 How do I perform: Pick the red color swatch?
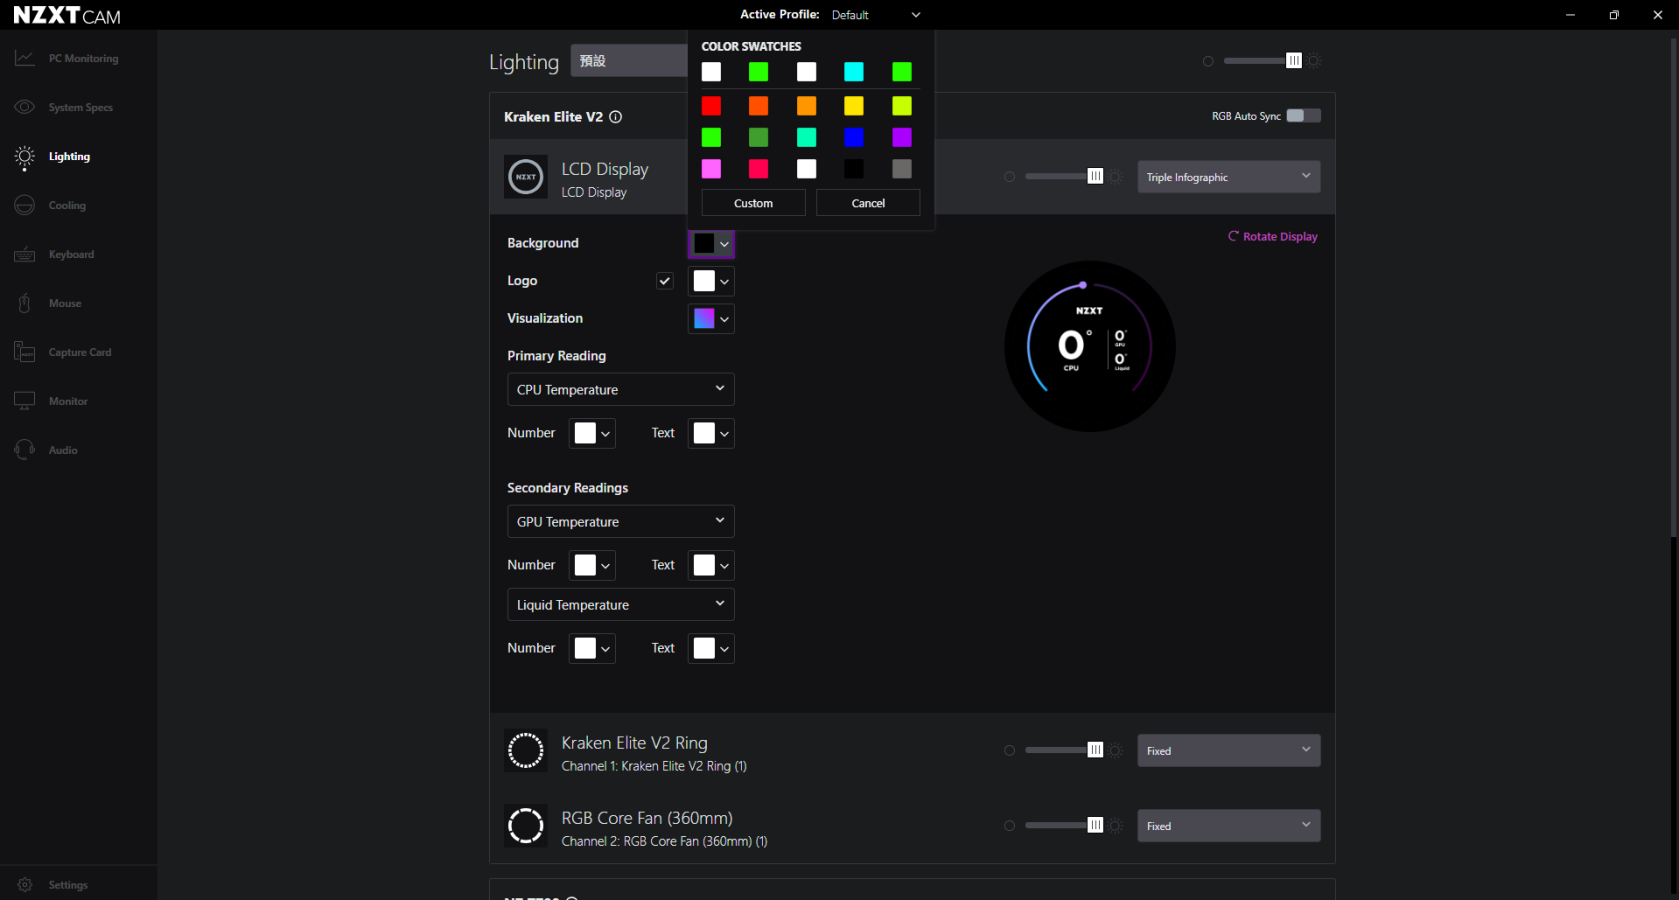[711, 106]
